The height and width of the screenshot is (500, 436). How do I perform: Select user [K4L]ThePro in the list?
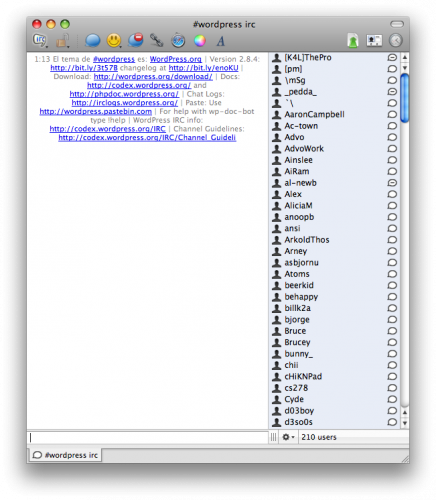pos(335,57)
